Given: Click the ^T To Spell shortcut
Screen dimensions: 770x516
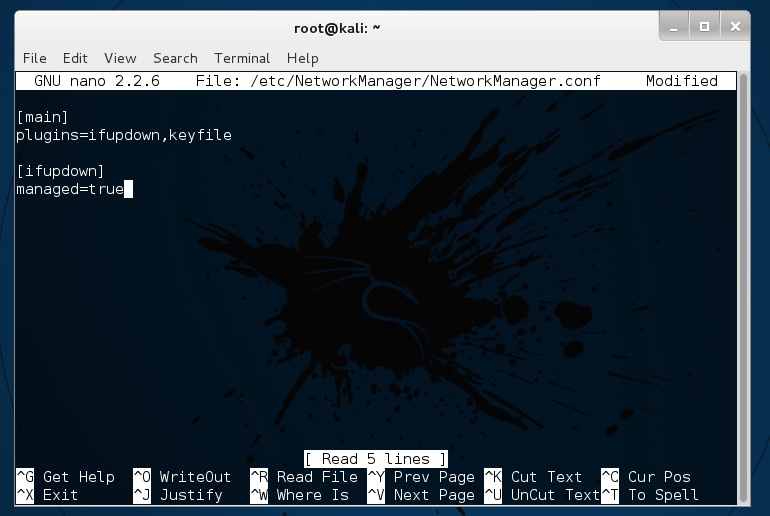Looking at the screenshot, I should [650, 495].
